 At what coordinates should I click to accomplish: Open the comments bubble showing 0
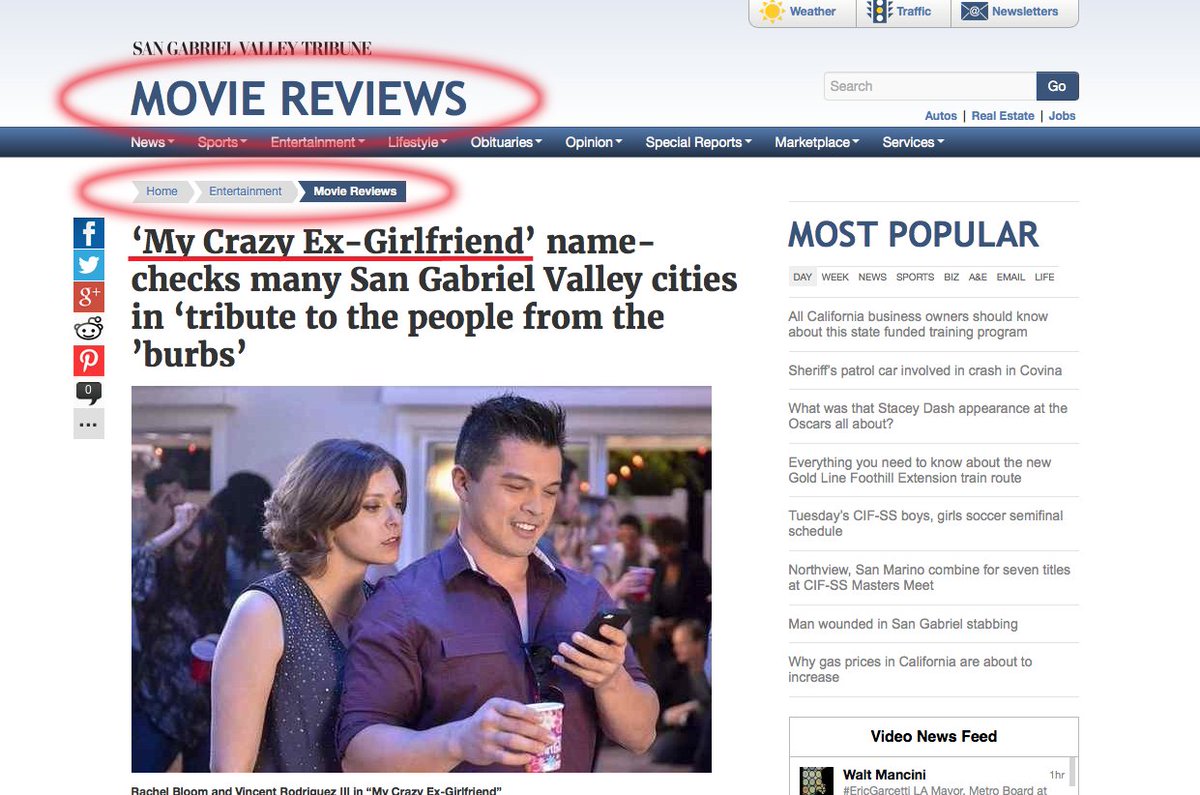(x=89, y=393)
